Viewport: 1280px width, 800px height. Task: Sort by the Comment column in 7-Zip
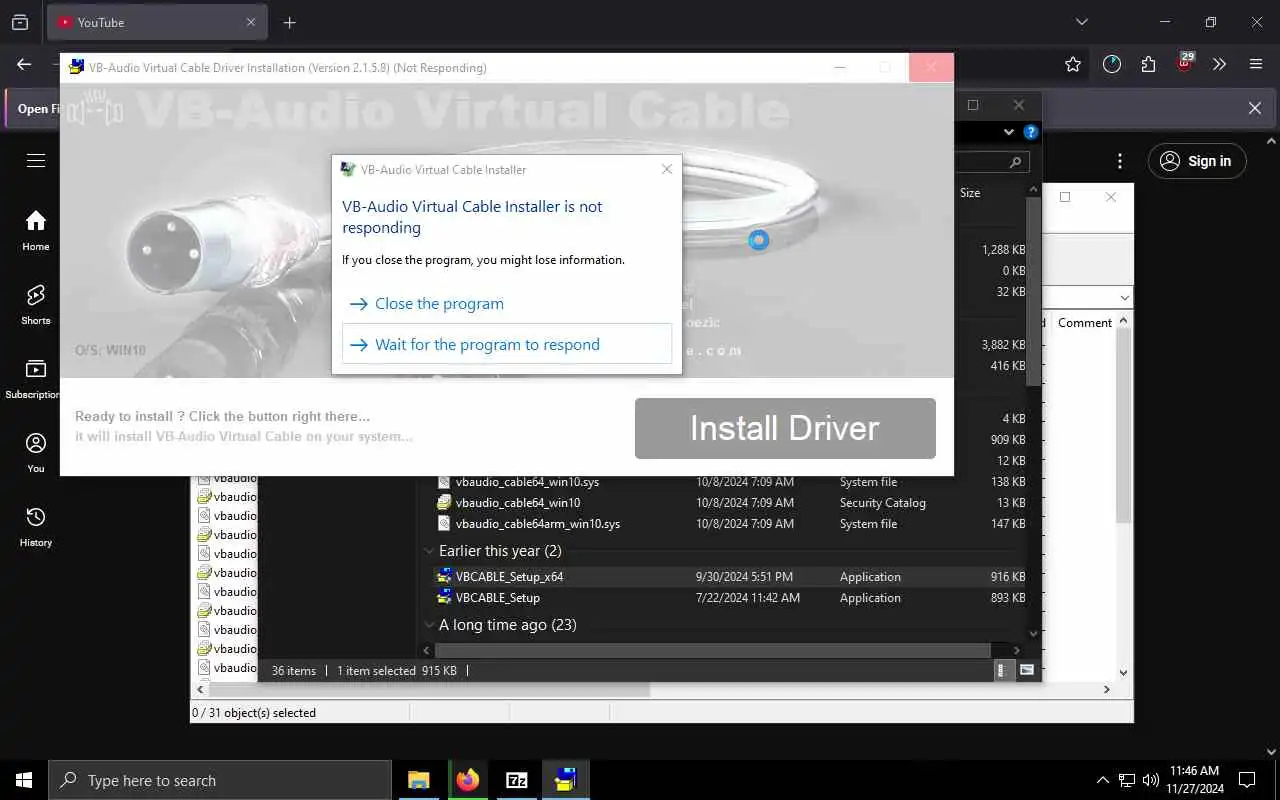[1085, 323]
